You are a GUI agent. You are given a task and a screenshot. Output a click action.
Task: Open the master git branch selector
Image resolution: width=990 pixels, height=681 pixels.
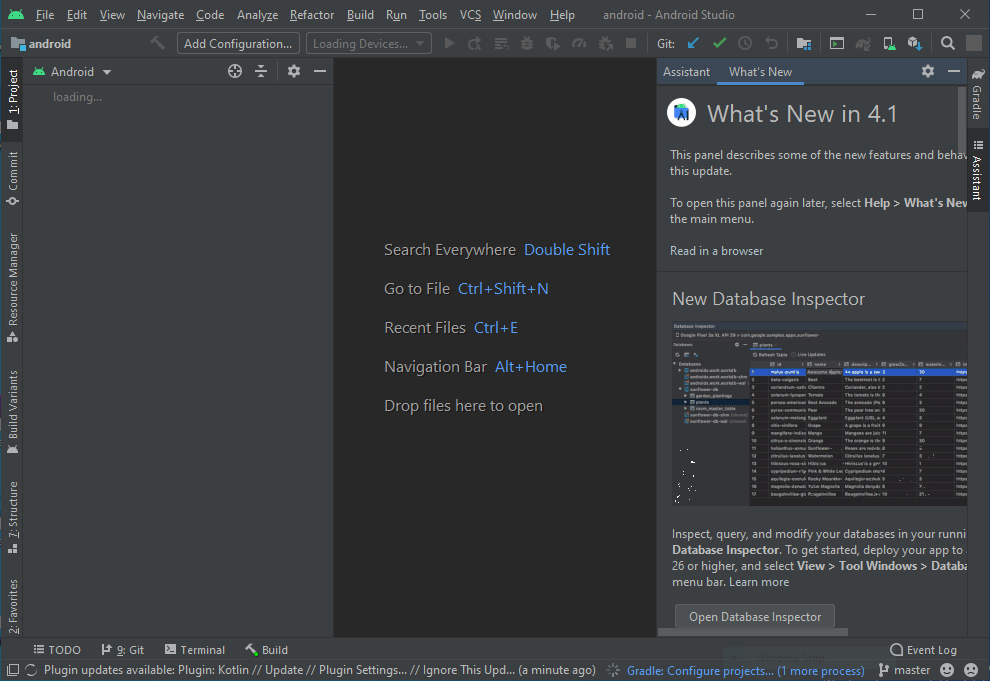pyautogui.click(x=904, y=670)
